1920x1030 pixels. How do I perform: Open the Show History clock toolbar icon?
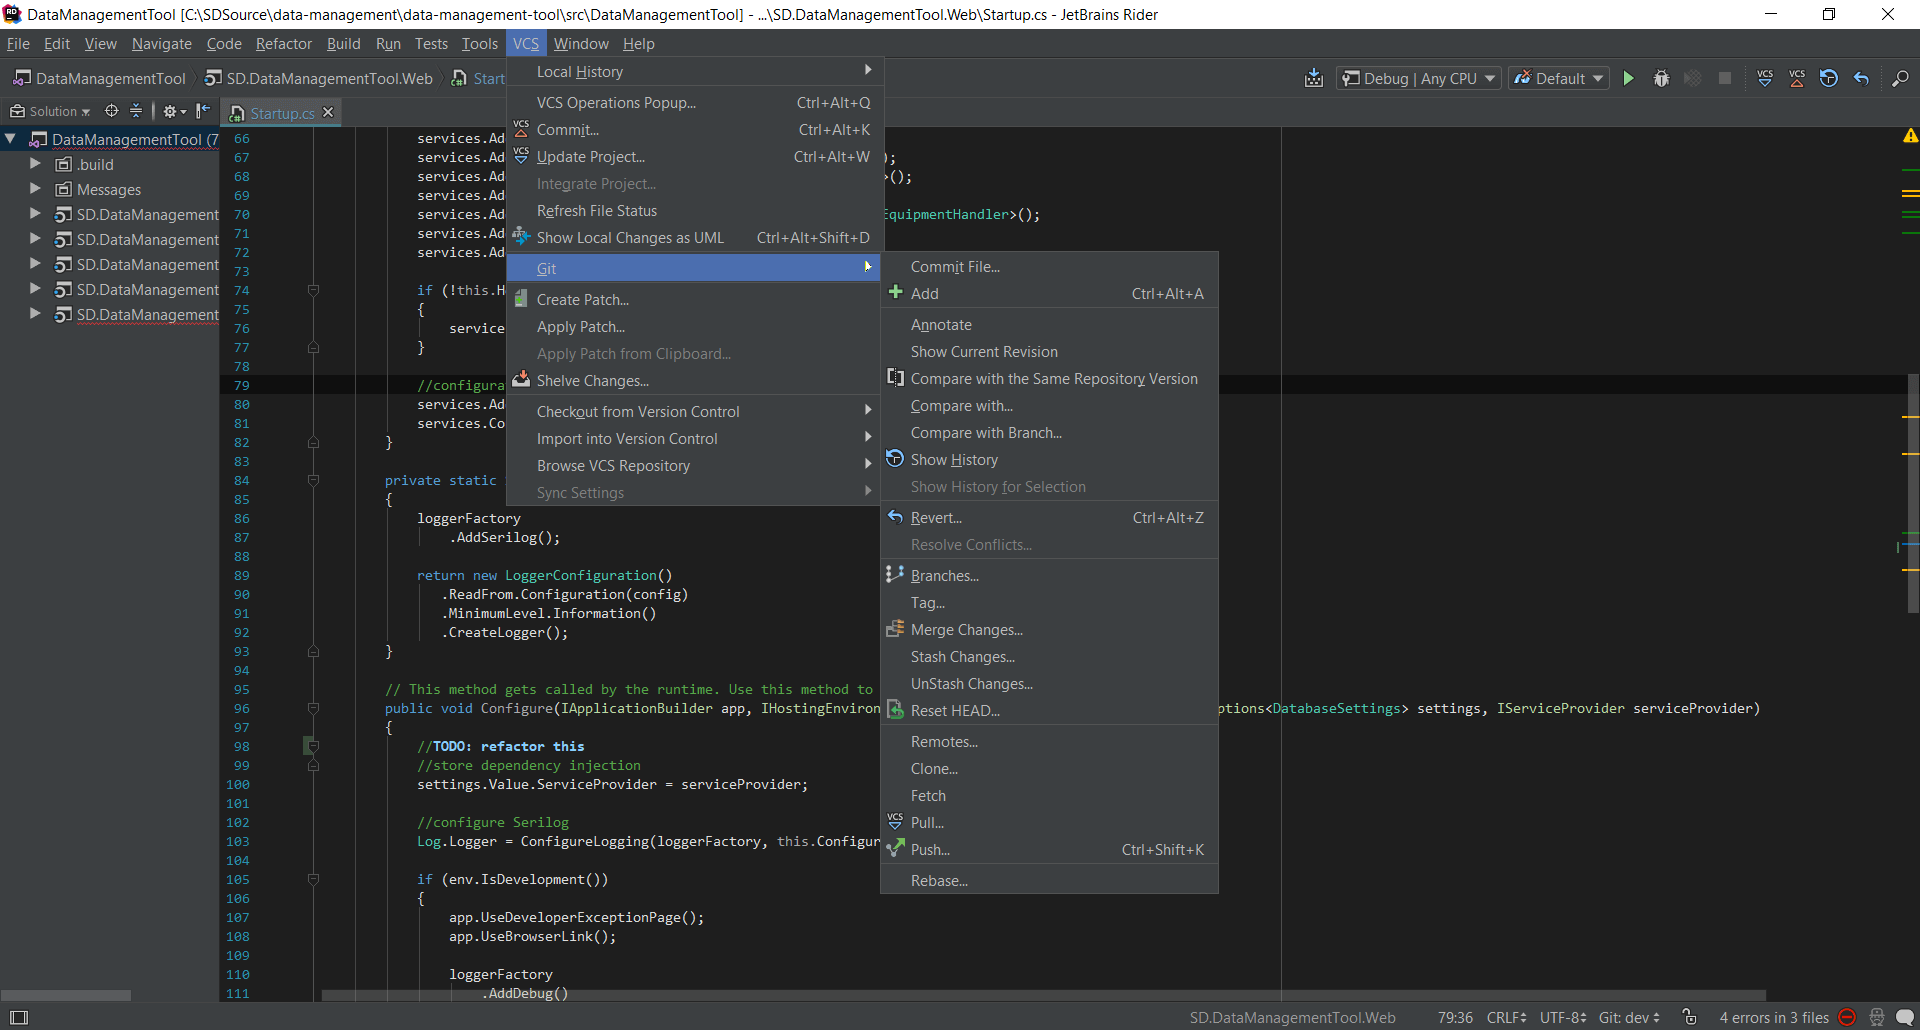pyautogui.click(x=1829, y=78)
